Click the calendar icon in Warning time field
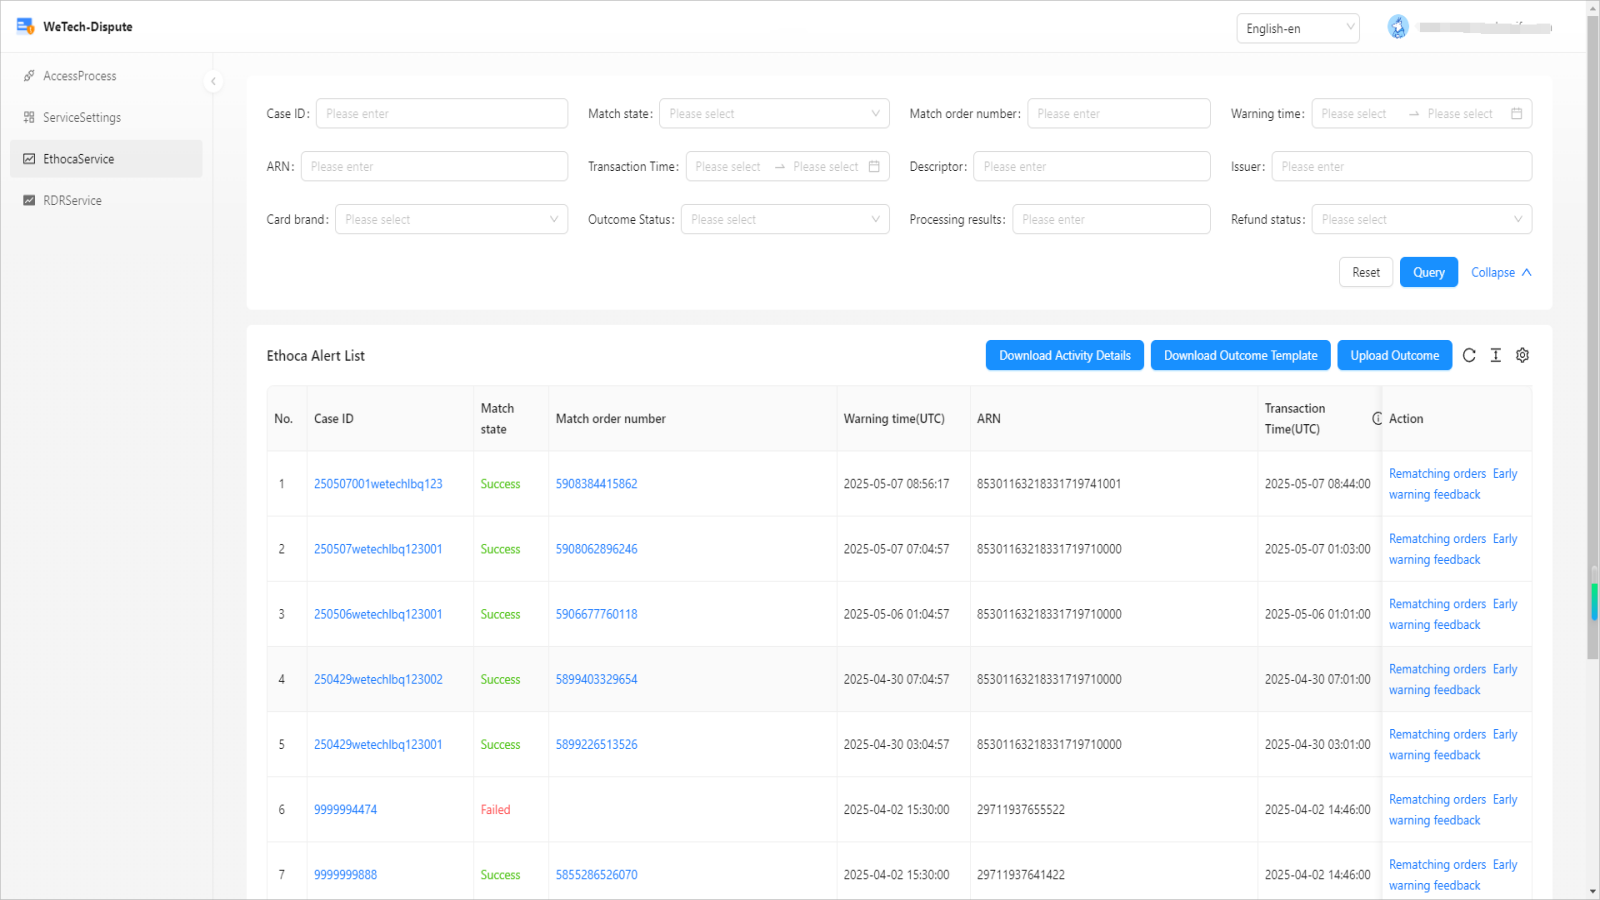 coord(1516,114)
